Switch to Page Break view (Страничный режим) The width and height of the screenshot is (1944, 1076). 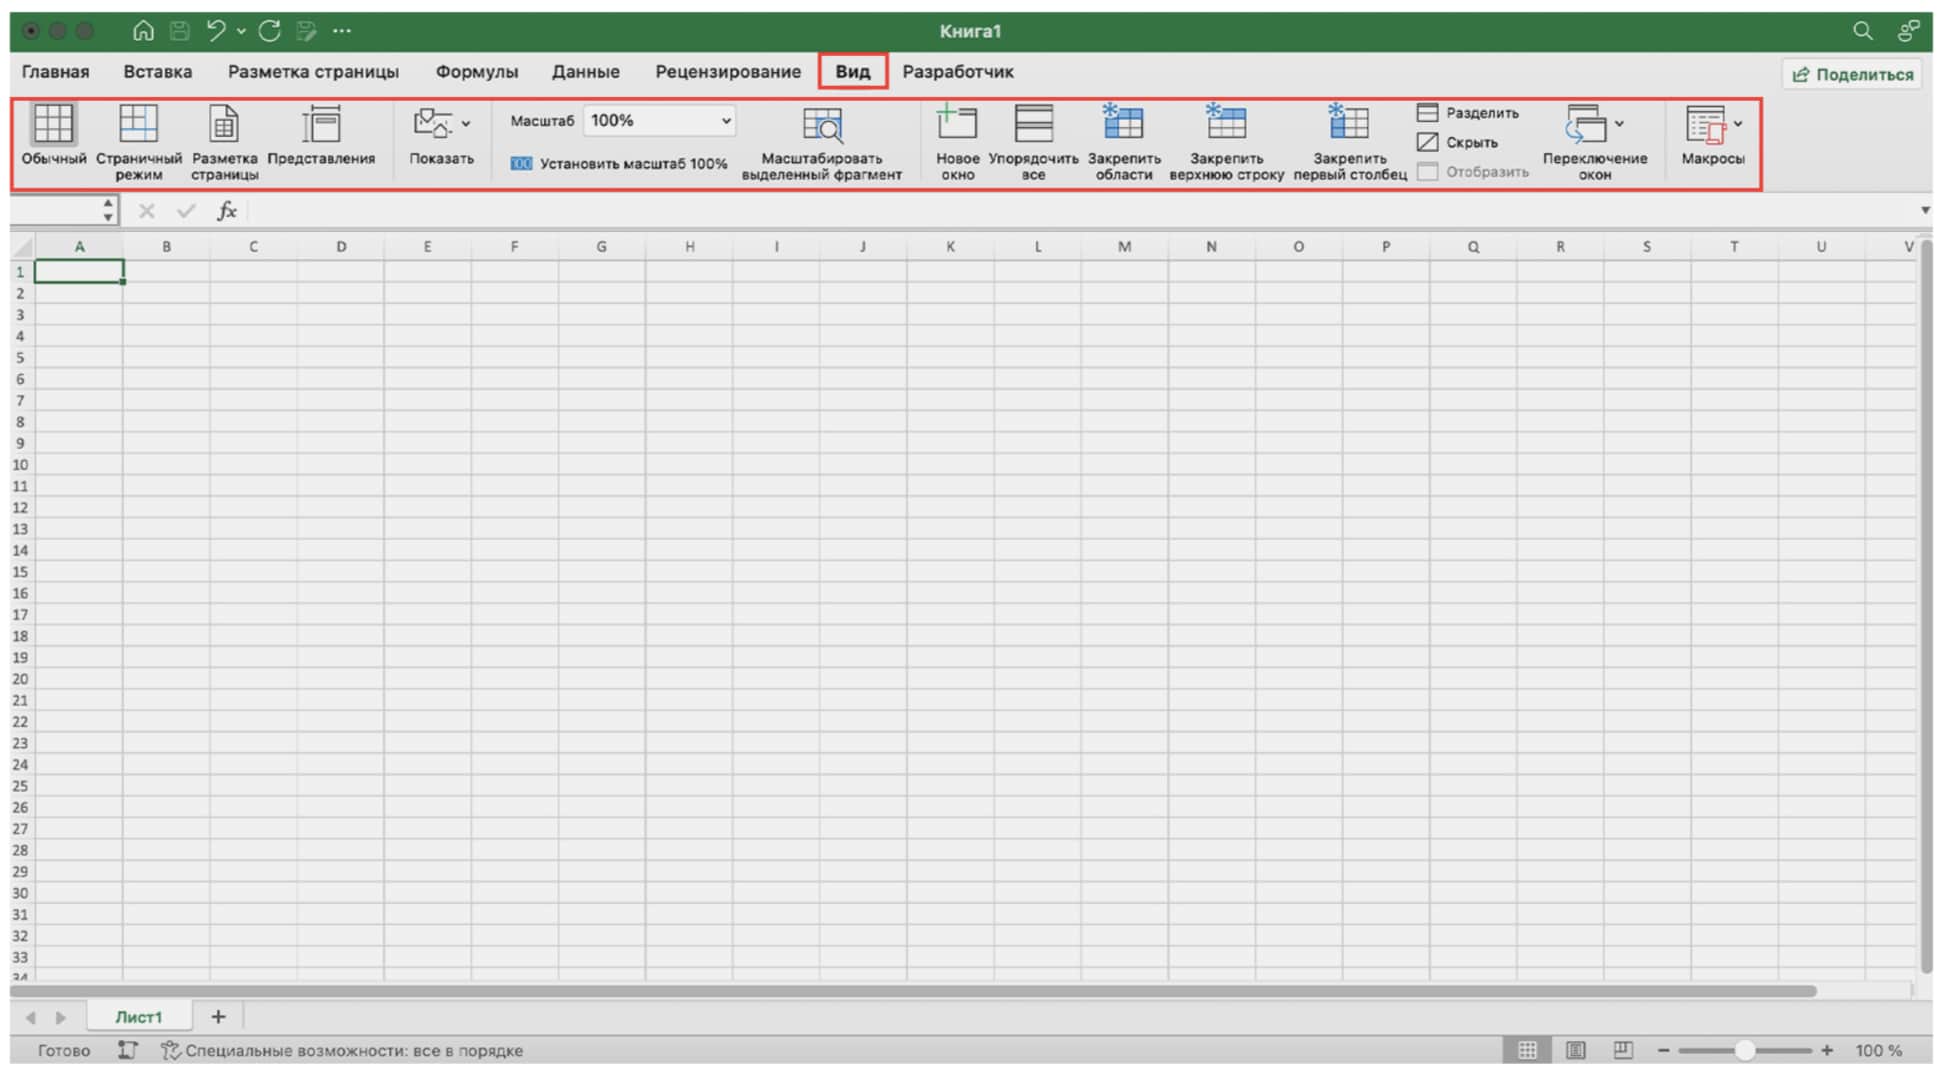tap(138, 125)
